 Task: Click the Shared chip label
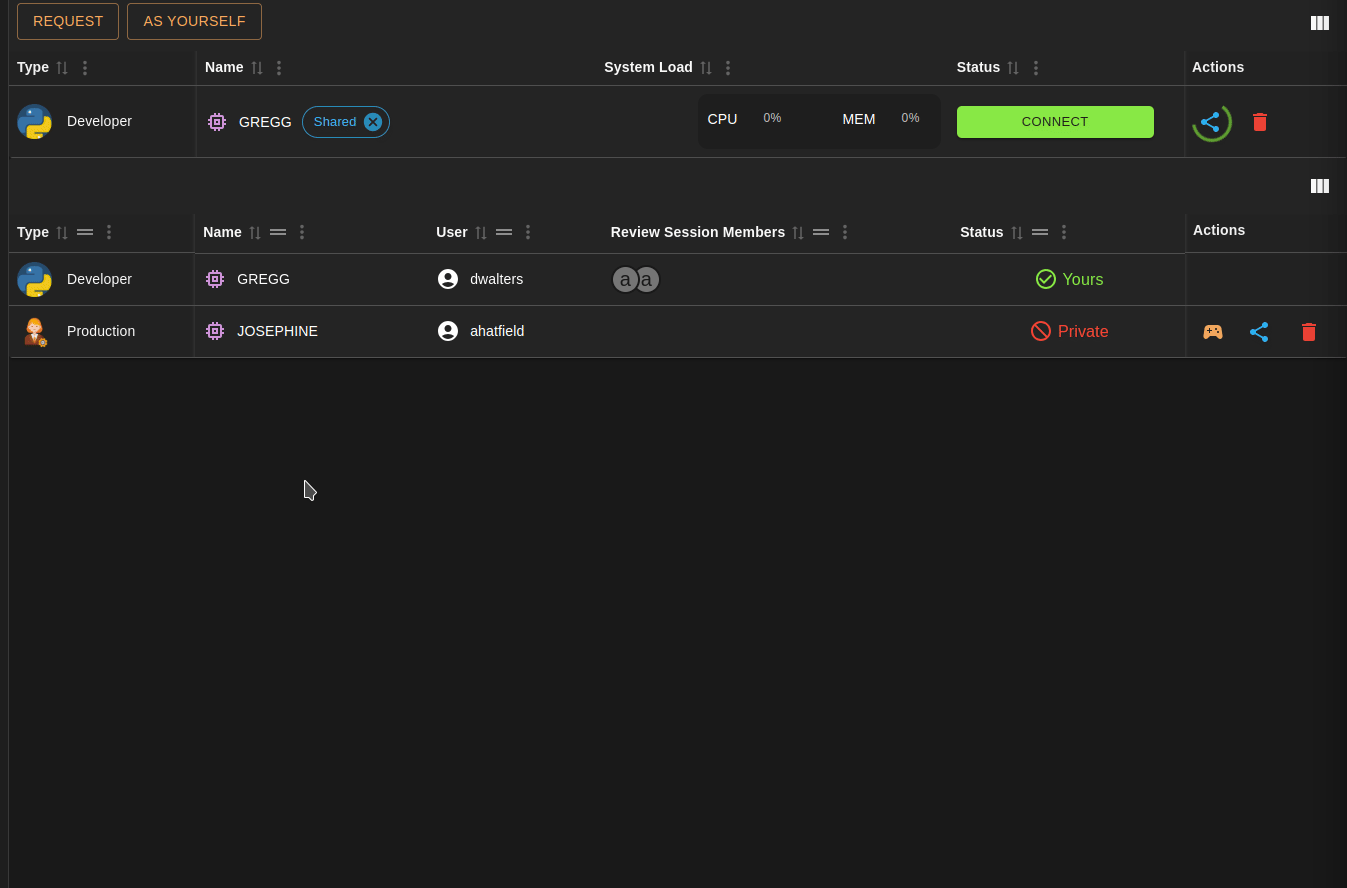pos(335,122)
